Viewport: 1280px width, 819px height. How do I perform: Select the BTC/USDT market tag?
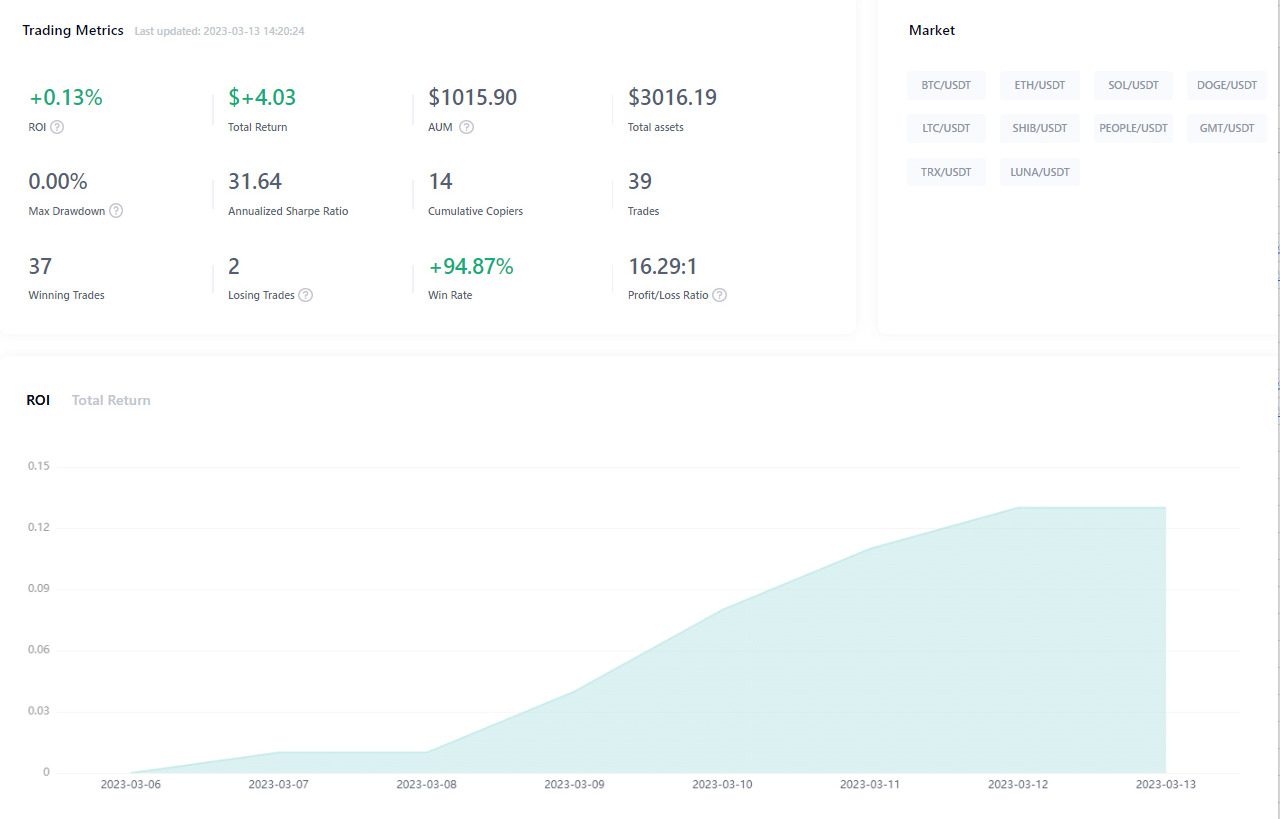pos(946,85)
